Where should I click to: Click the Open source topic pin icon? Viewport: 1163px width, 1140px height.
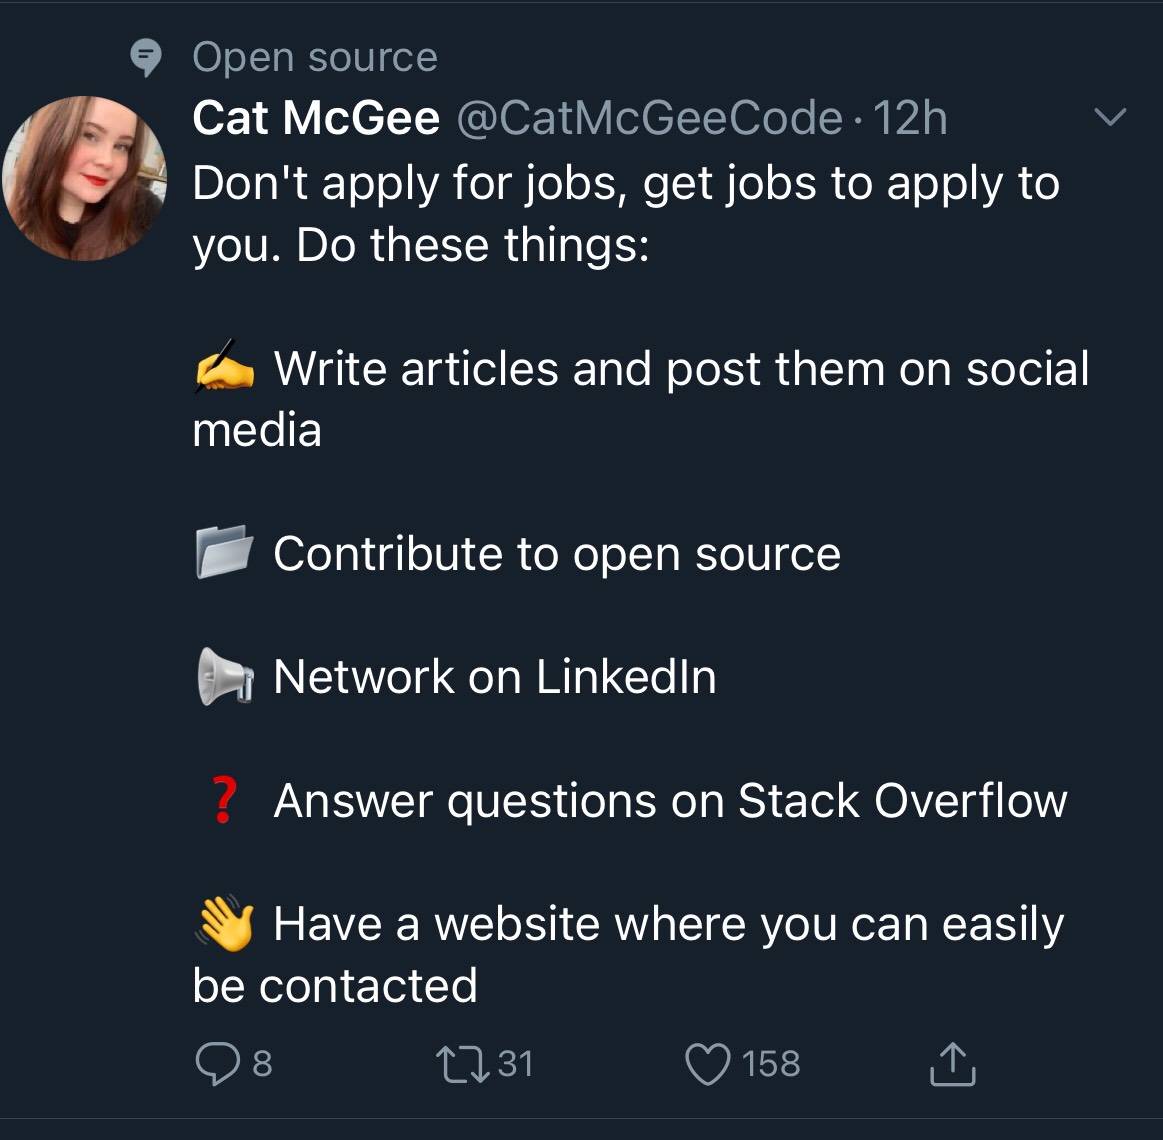pos(146,56)
